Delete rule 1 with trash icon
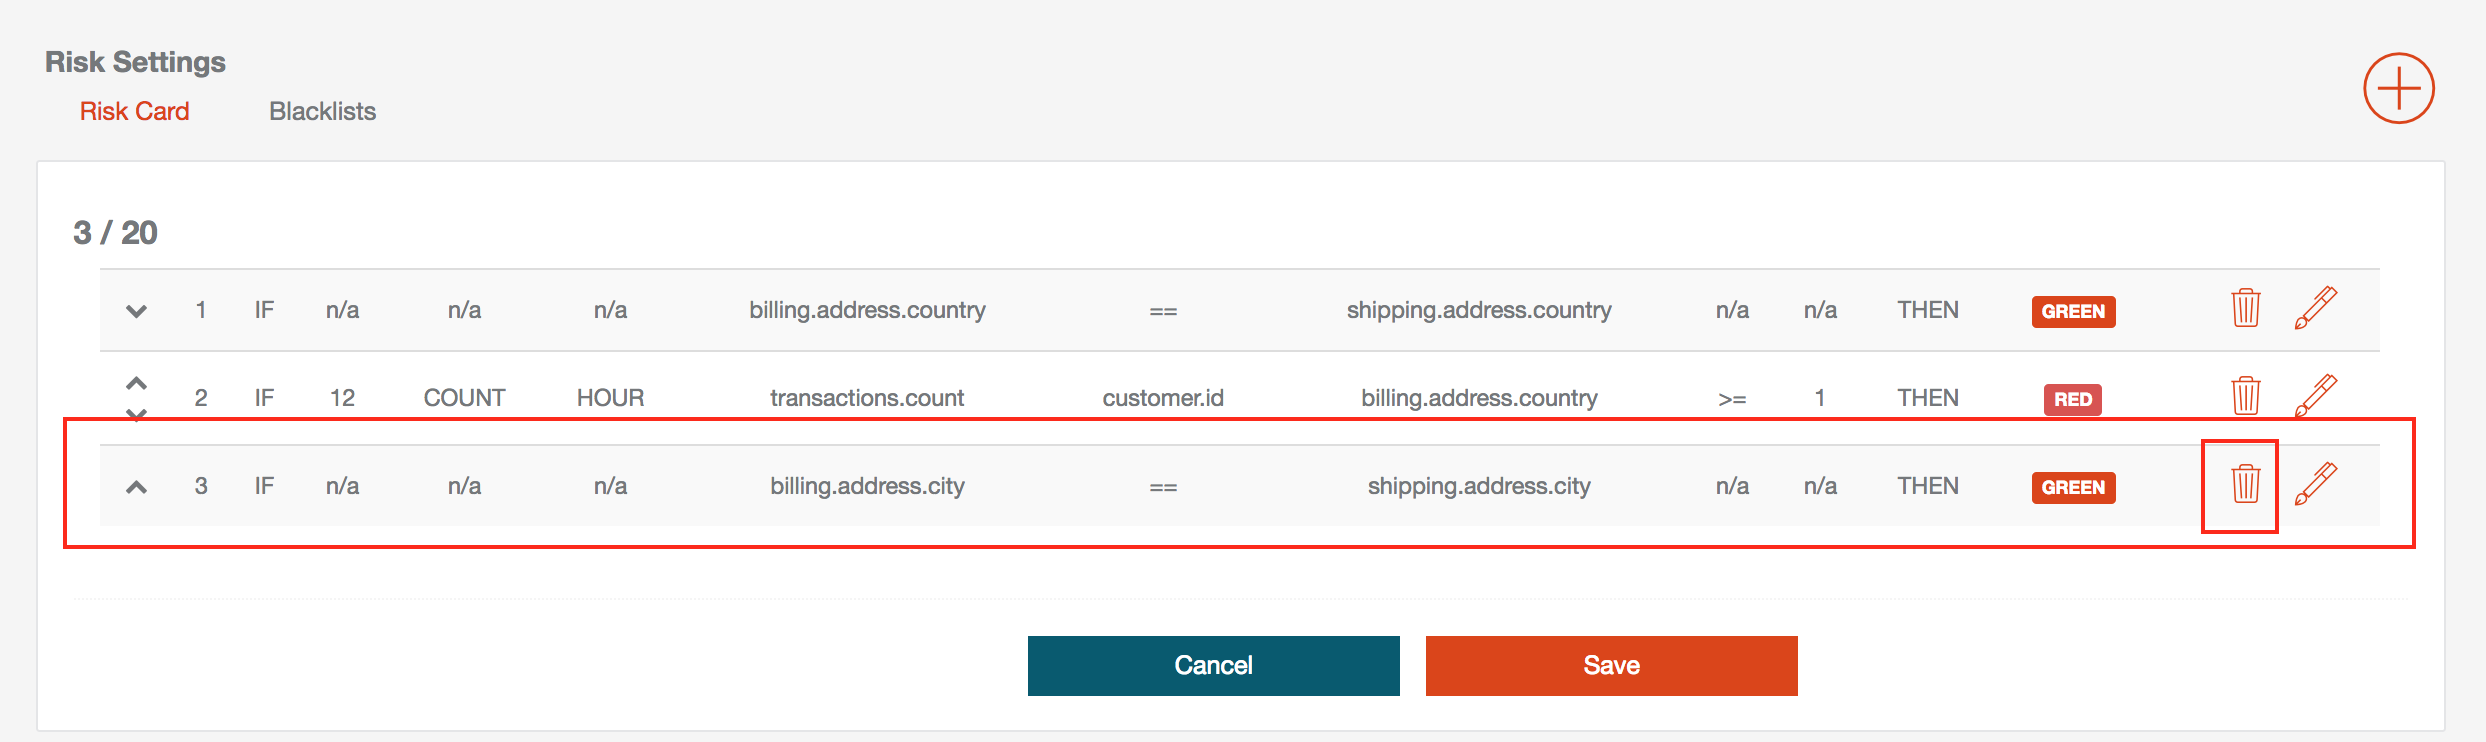Viewport: 2486px width, 742px height. (2246, 307)
